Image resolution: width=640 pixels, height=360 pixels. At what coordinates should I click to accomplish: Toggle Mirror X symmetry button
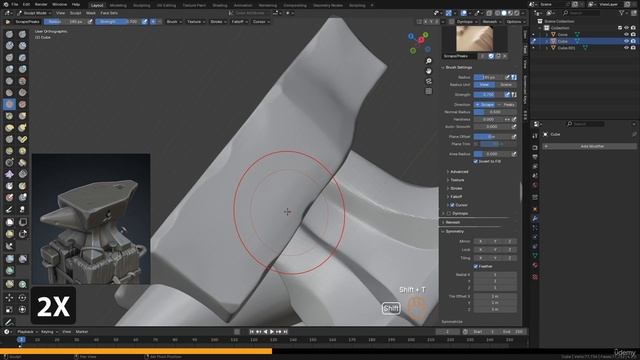(x=480, y=241)
